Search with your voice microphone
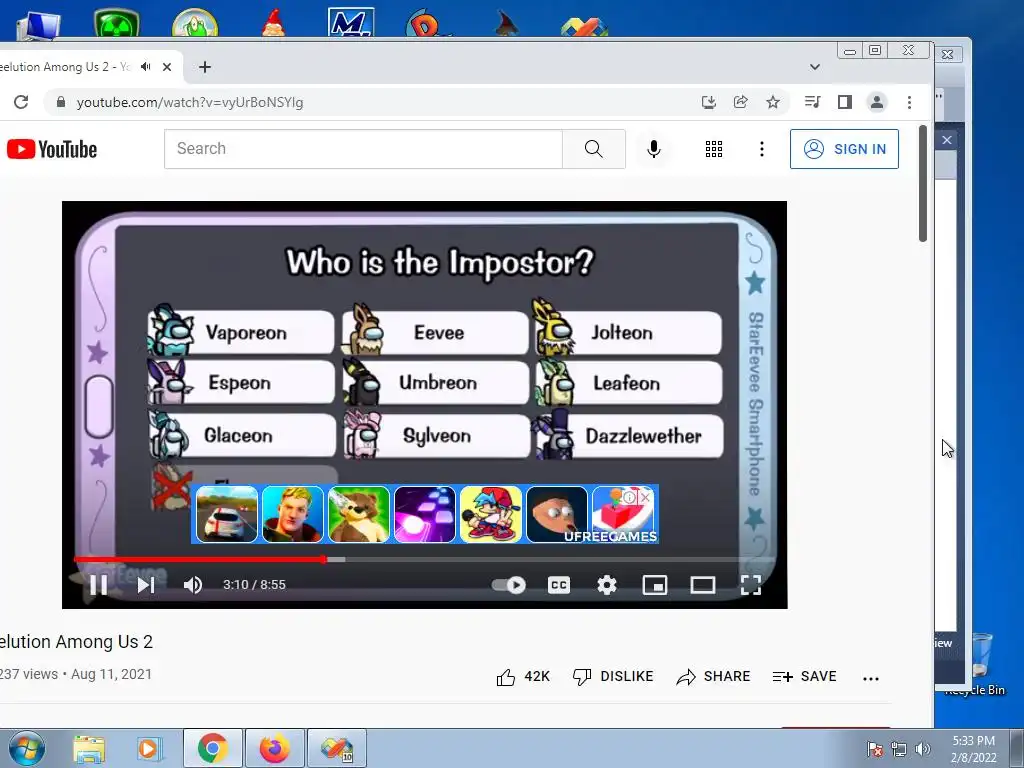The width and height of the screenshot is (1024, 768). pyautogui.click(x=654, y=149)
